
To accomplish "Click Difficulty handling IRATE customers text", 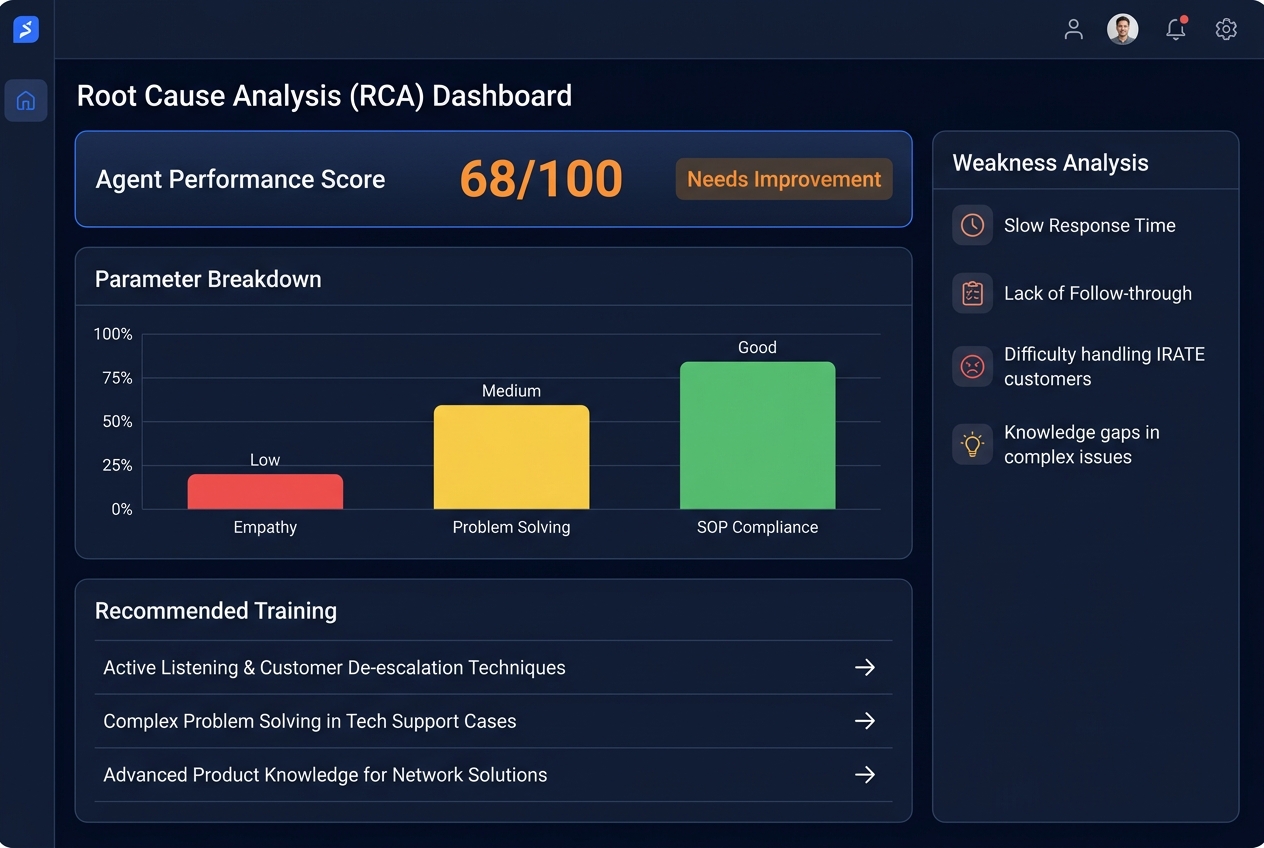I will pyautogui.click(x=1104, y=366).
